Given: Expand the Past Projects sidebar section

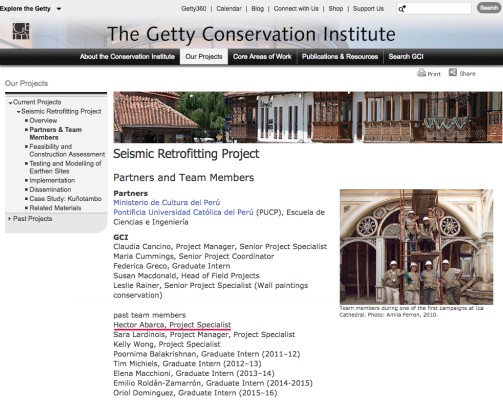Looking at the screenshot, I should [10, 219].
